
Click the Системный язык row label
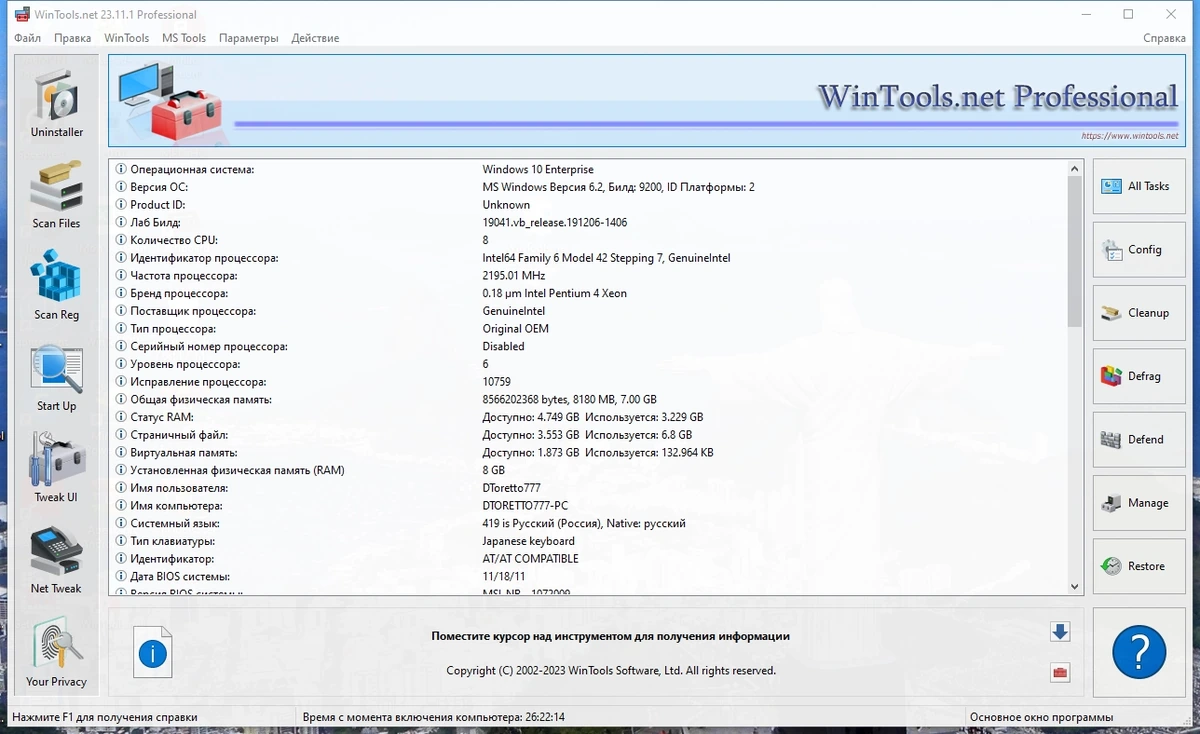[175, 523]
